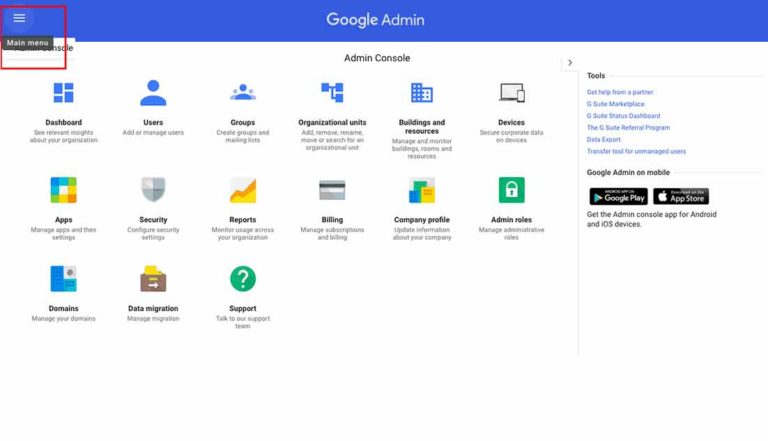Viewport: 768px width, 441px height.
Task: Click the Groups label text
Action: click(243, 122)
